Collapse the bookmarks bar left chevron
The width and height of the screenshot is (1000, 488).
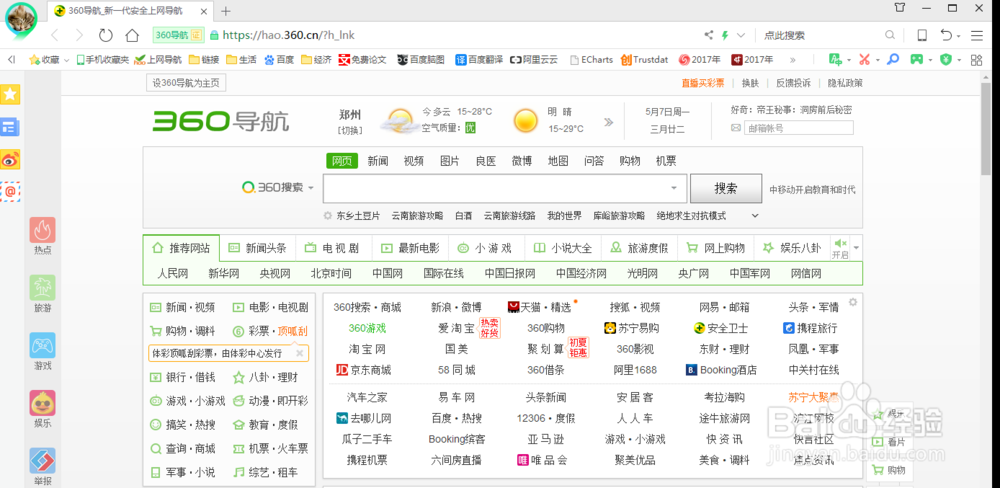(x=11, y=59)
